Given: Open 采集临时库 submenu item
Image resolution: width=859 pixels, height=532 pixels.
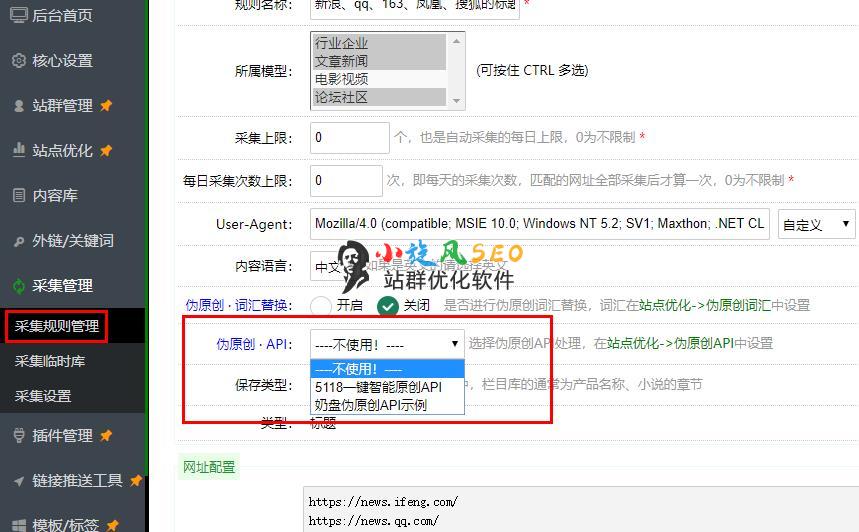Looking at the screenshot, I should point(50,361).
